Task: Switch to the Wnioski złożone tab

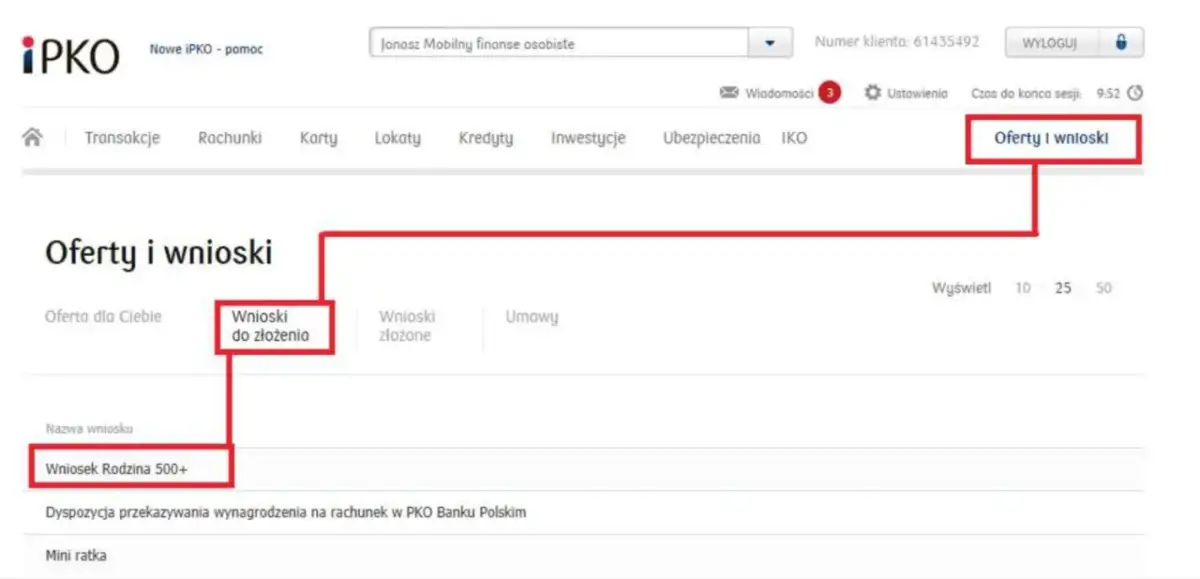Action: click(408, 325)
